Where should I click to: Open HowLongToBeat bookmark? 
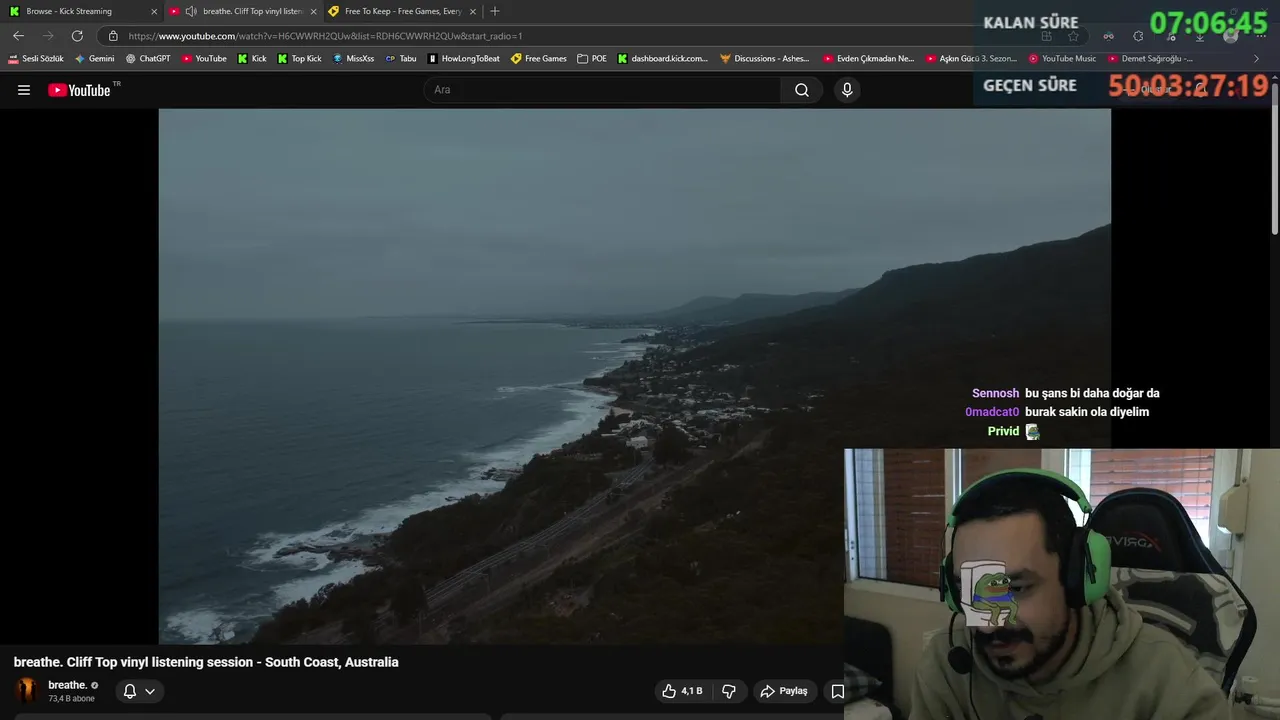[464, 59]
